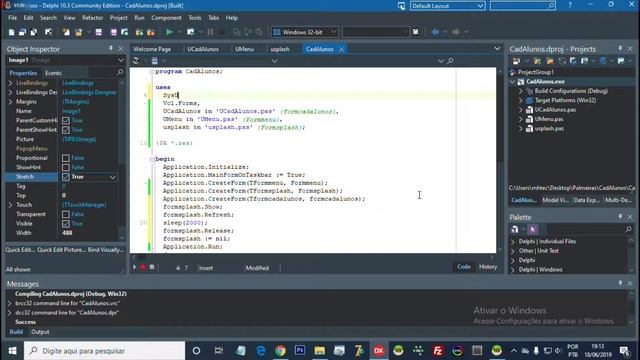Click the forward navigation arrow in toolbar

coord(456,32)
